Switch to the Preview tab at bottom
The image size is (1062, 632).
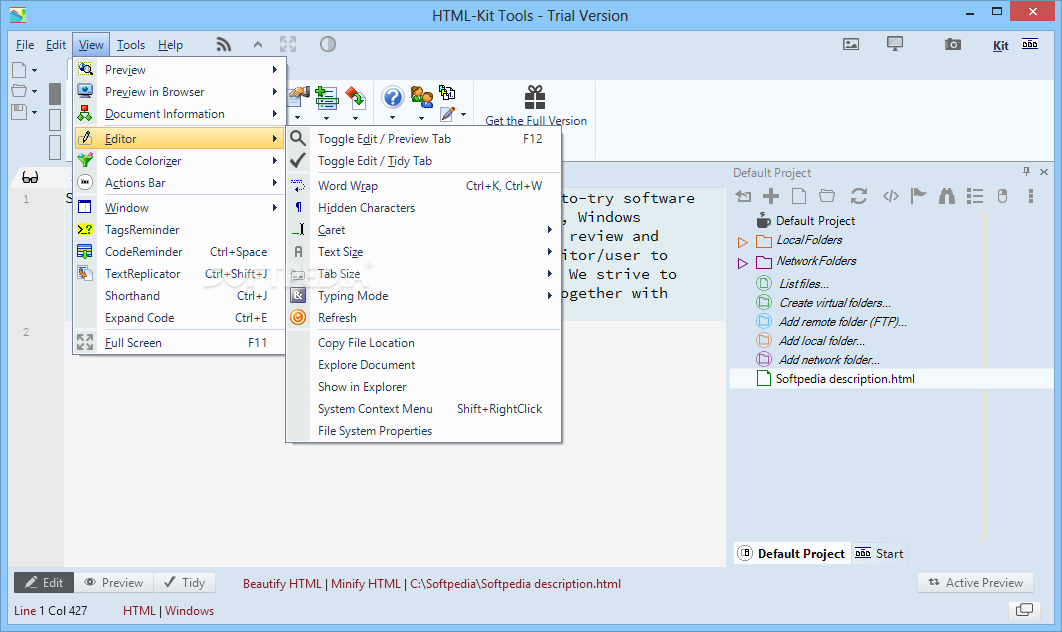[x=113, y=583]
